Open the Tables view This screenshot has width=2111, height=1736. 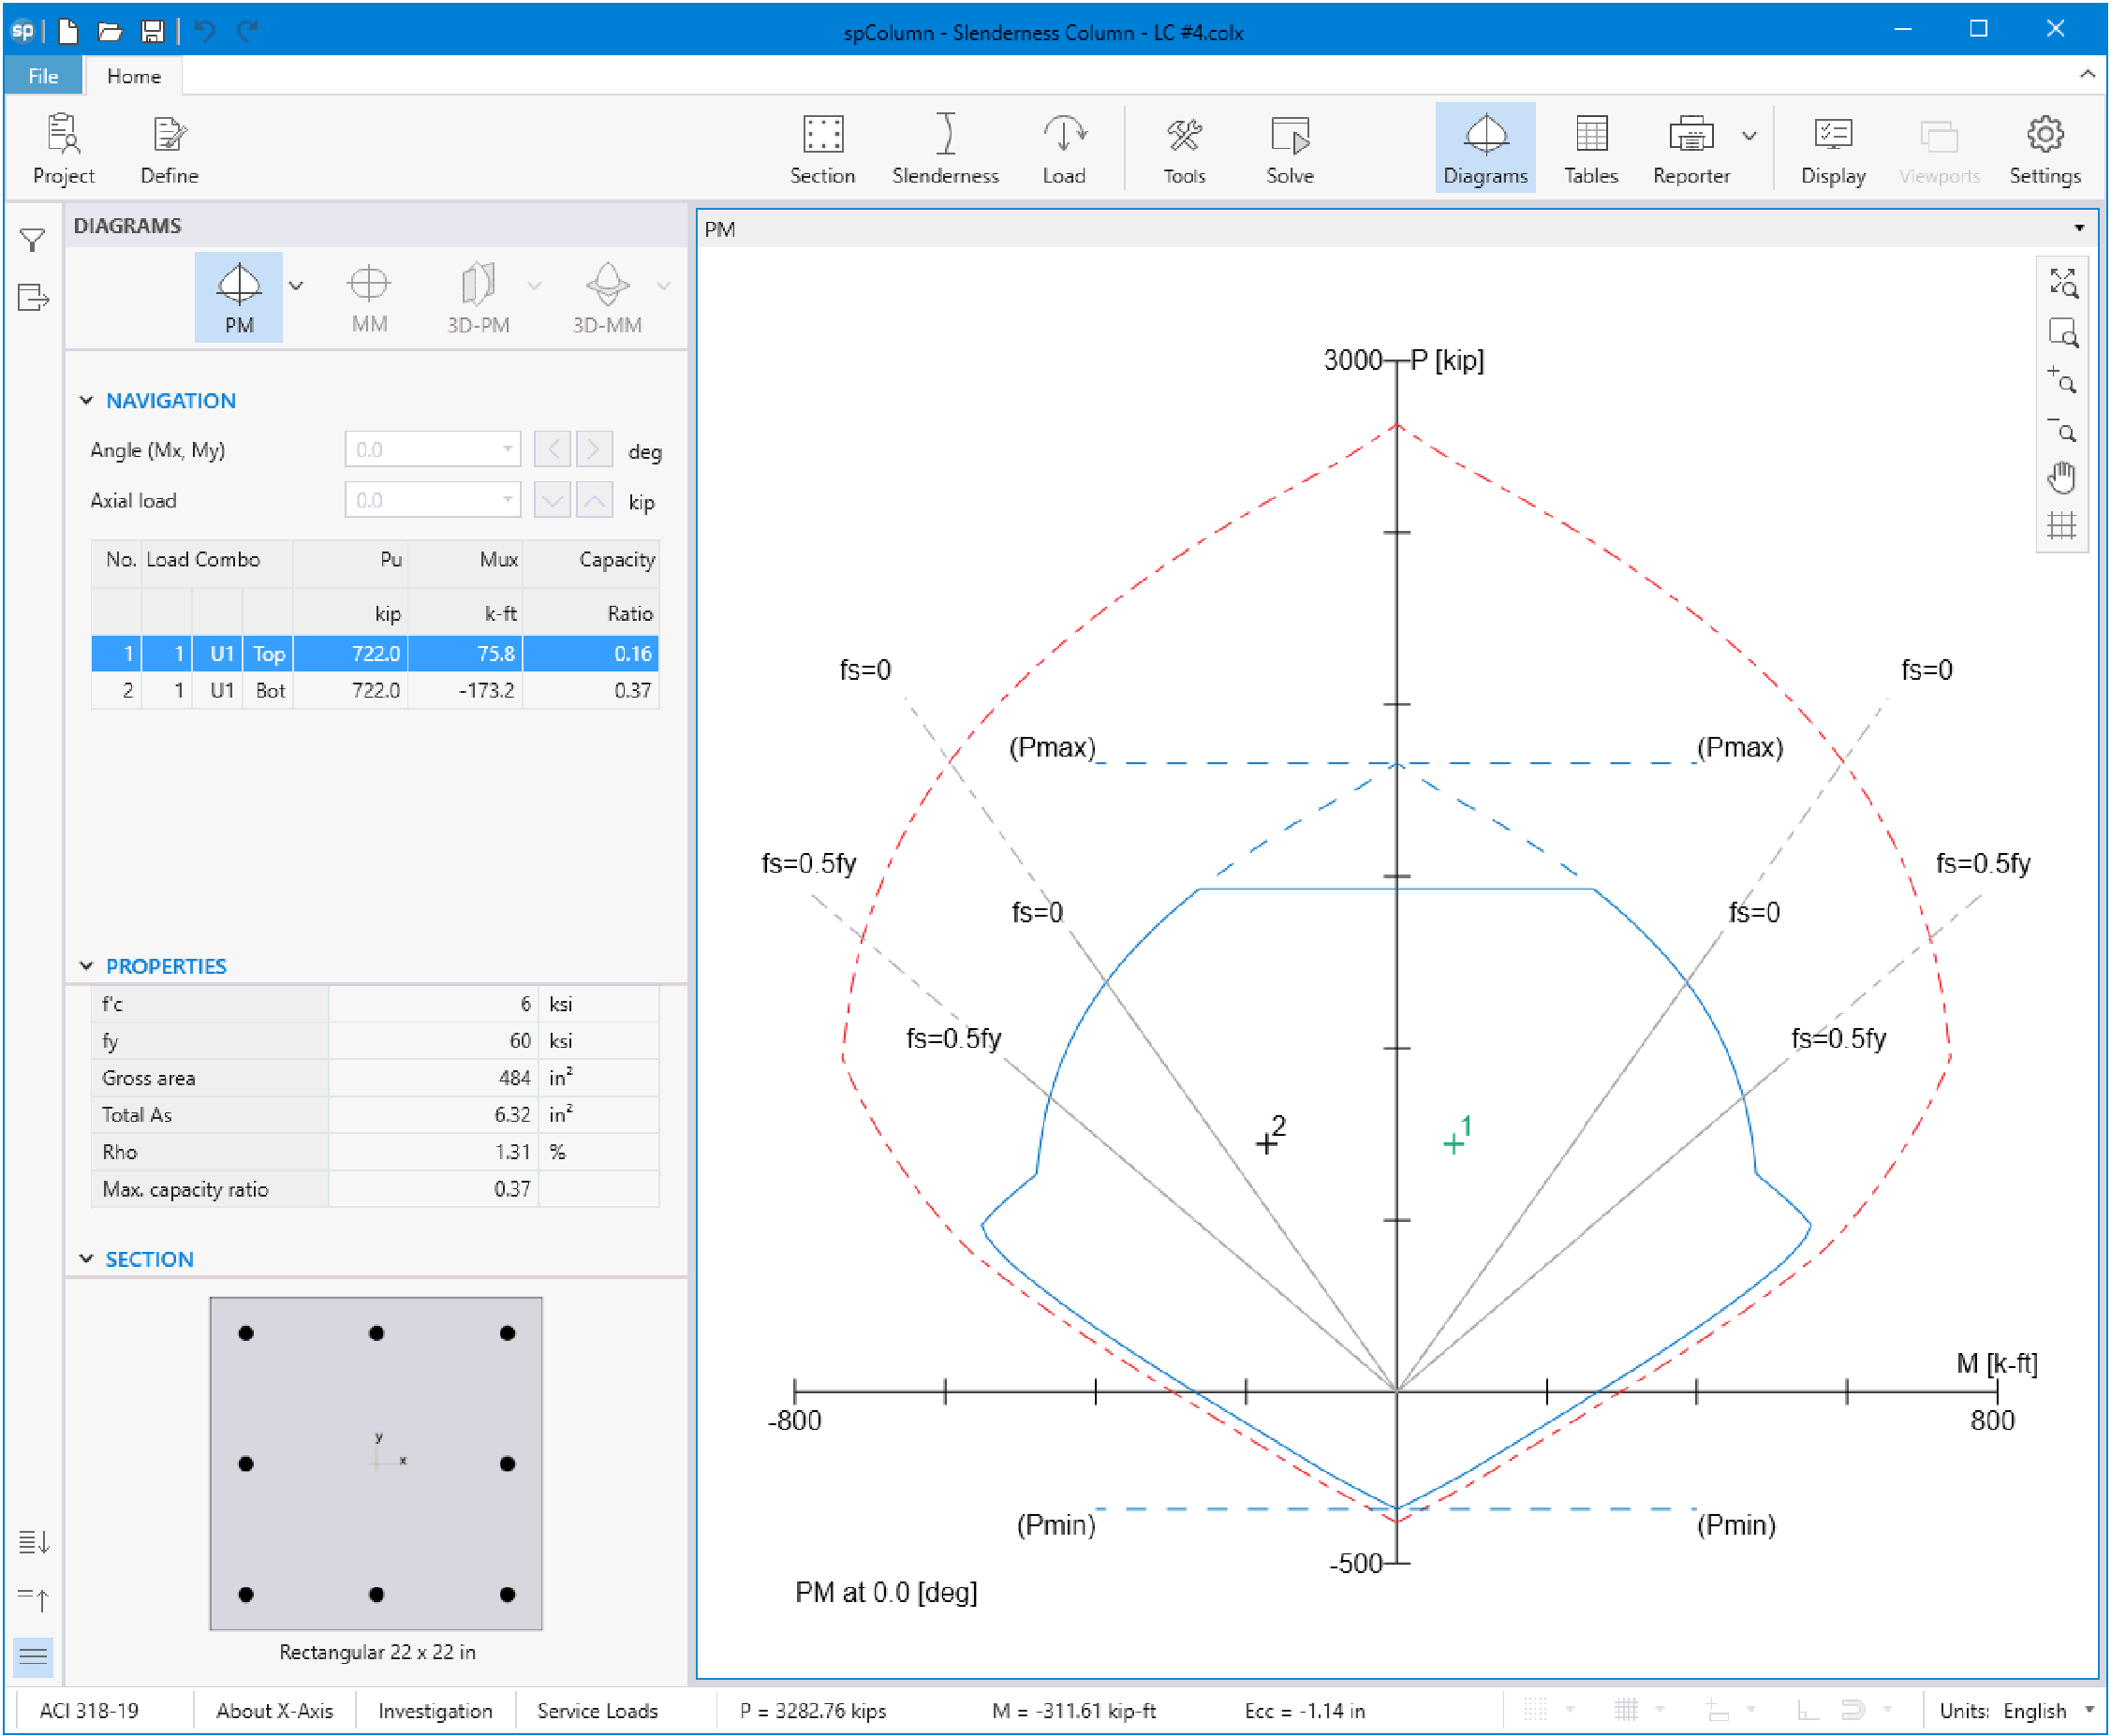[x=1591, y=149]
